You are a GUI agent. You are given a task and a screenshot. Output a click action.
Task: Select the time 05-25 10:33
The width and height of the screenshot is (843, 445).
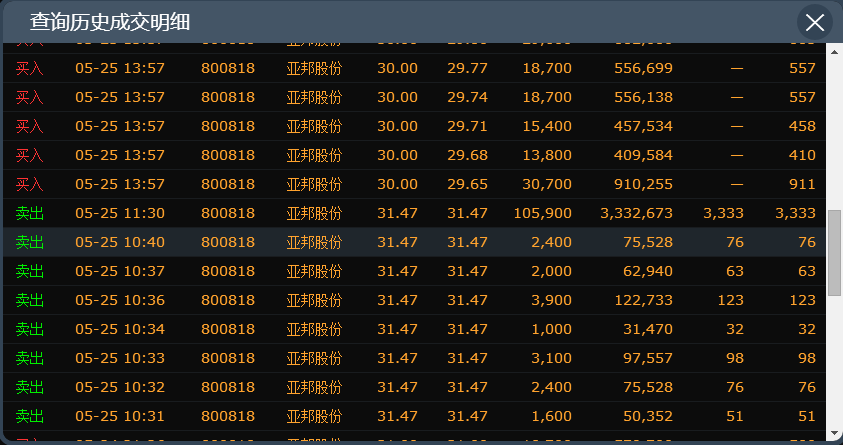pyautogui.click(x=120, y=358)
